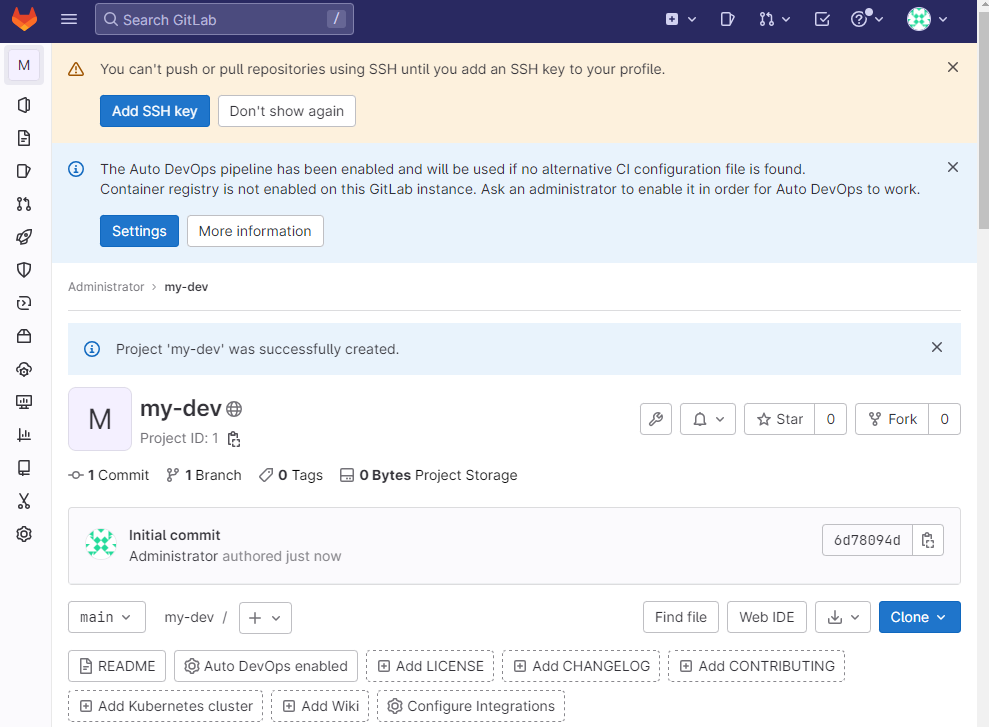Open Packages and registries sidebar icon
Image resolution: width=989 pixels, height=727 pixels.
[24, 336]
